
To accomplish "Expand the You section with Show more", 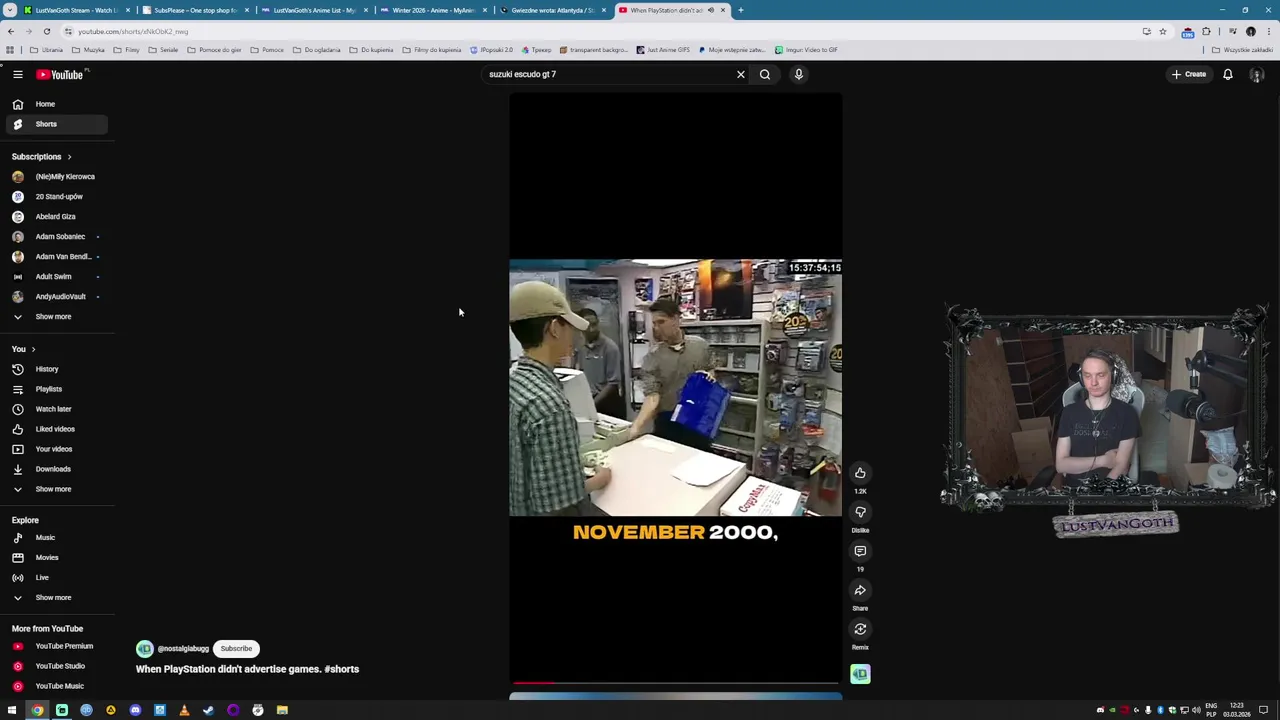I will (53, 489).
